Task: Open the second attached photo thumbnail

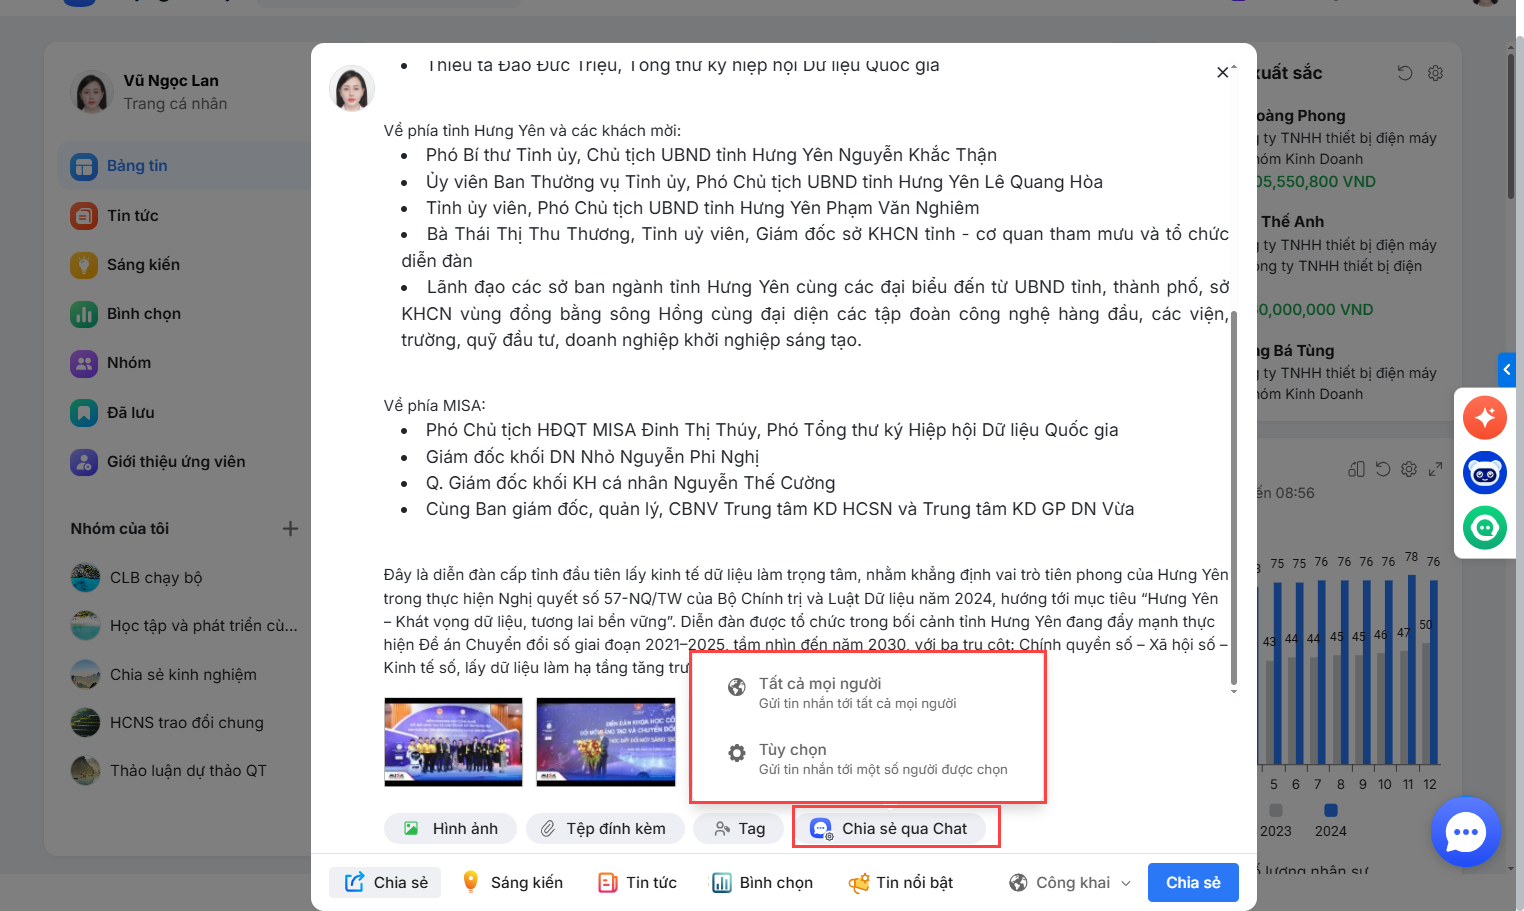Action: [x=606, y=742]
